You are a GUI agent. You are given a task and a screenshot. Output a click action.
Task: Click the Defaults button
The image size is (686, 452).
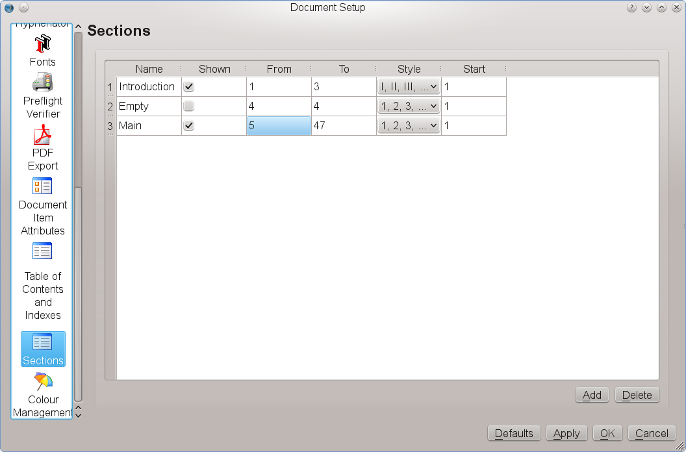(514, 433)
